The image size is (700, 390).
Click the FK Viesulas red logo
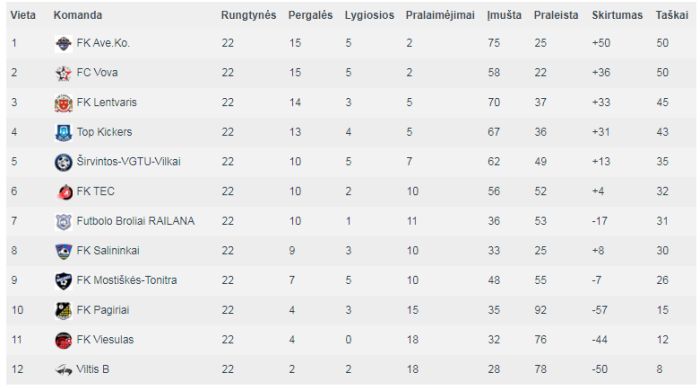click(63, 340)
